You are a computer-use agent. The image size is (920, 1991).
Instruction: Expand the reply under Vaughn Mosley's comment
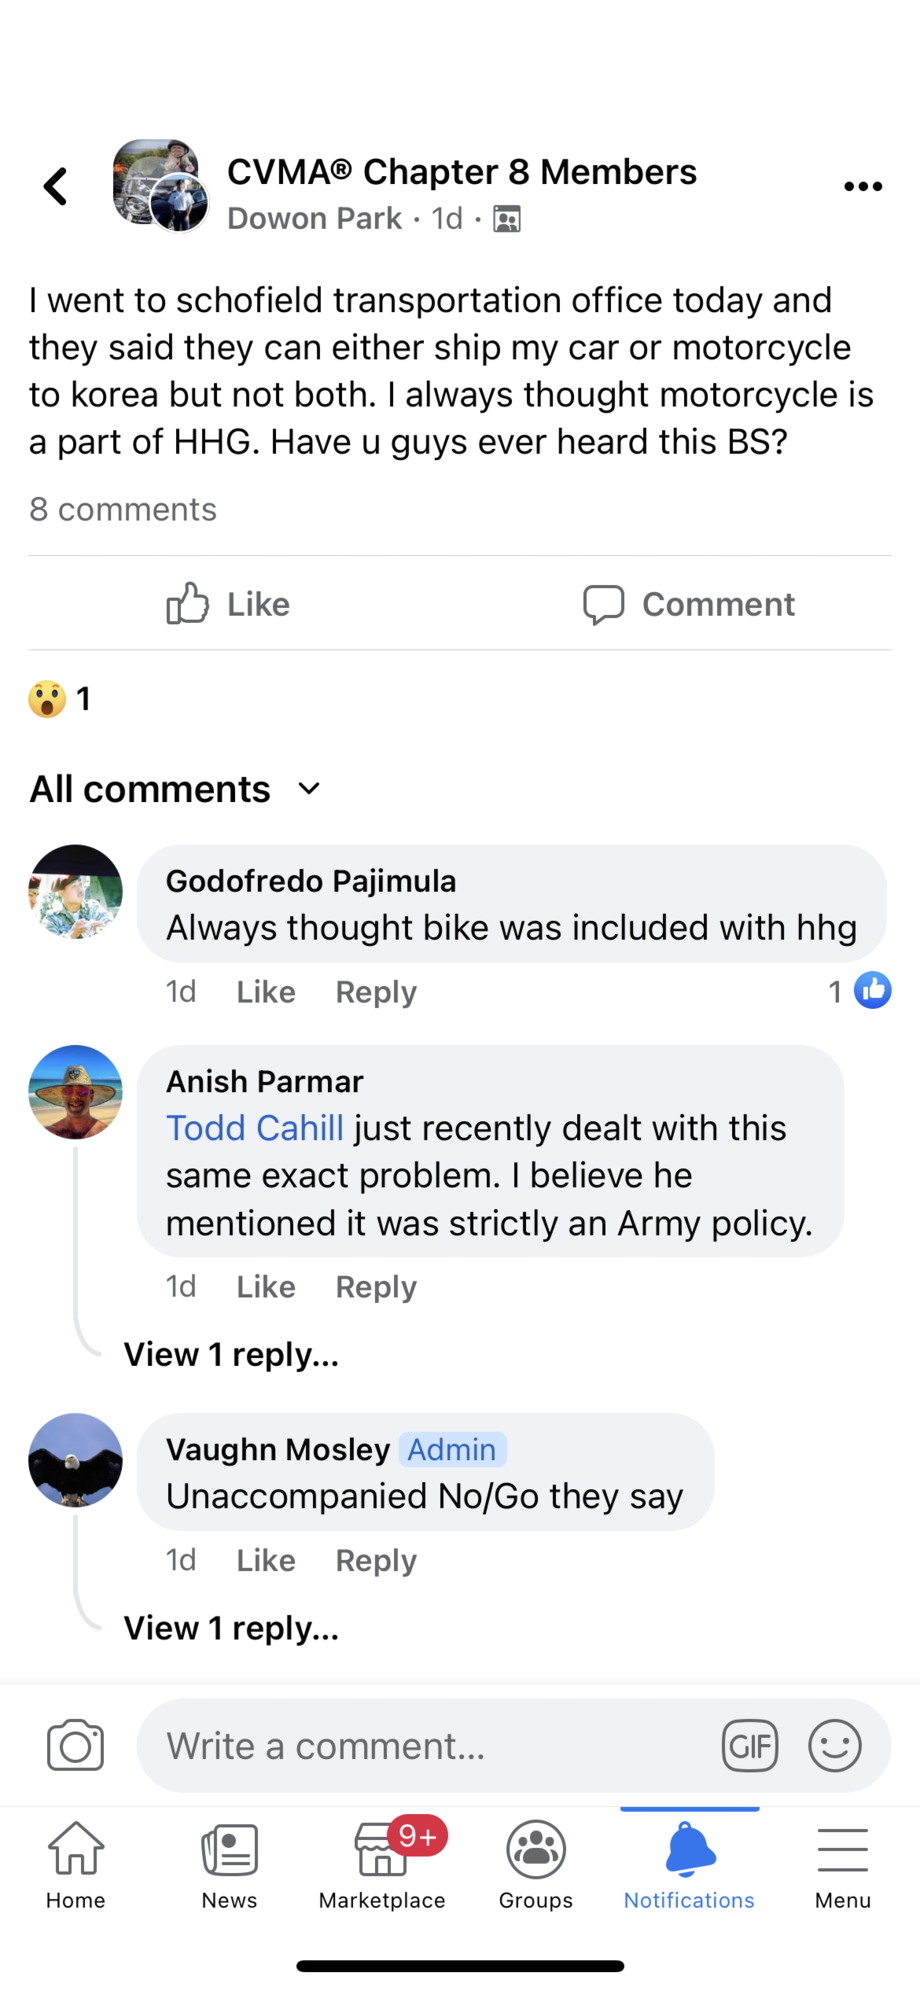point(231,1628)
